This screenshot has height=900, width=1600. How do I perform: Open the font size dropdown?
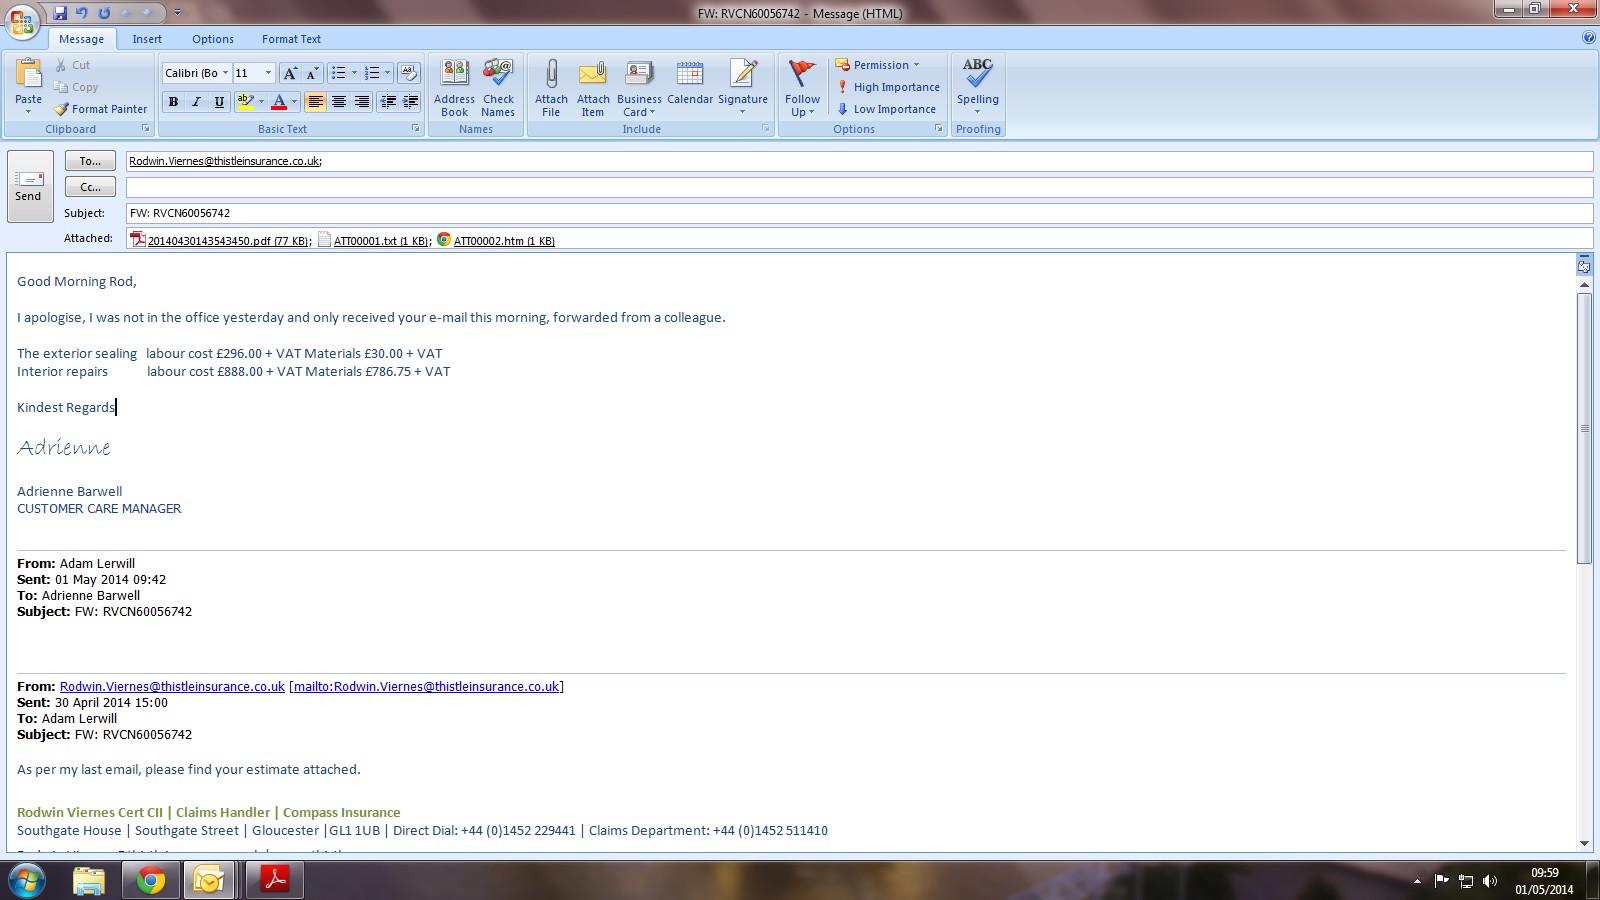[268, 73]
